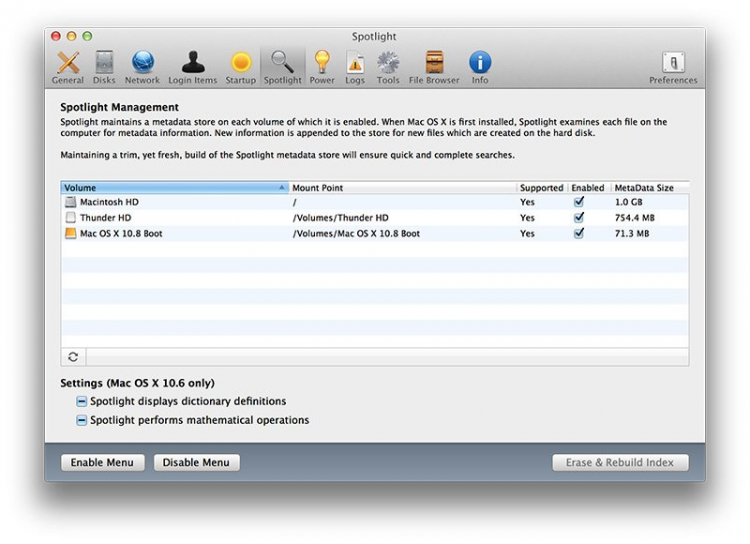750x544 pixels.
Task: Click the Disable Menu button
Action: (197, 463)
